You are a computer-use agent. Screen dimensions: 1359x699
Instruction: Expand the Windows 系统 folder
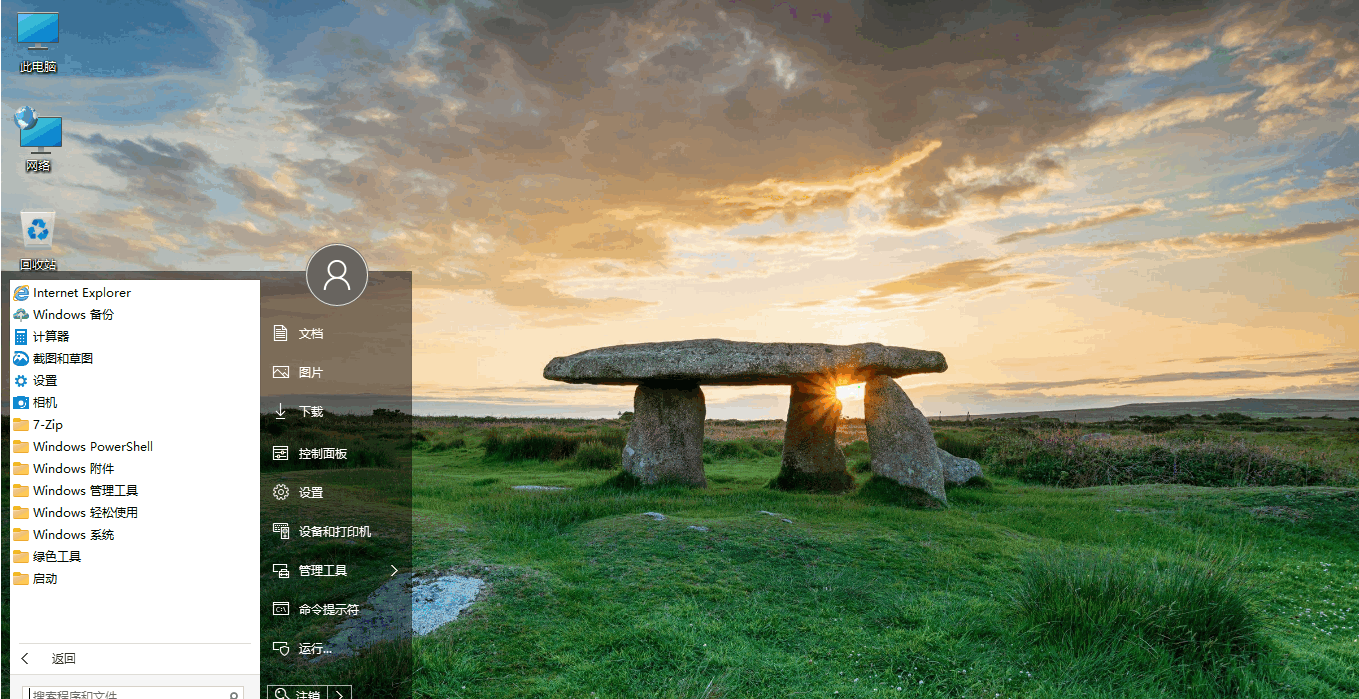(x=134, y=535)
